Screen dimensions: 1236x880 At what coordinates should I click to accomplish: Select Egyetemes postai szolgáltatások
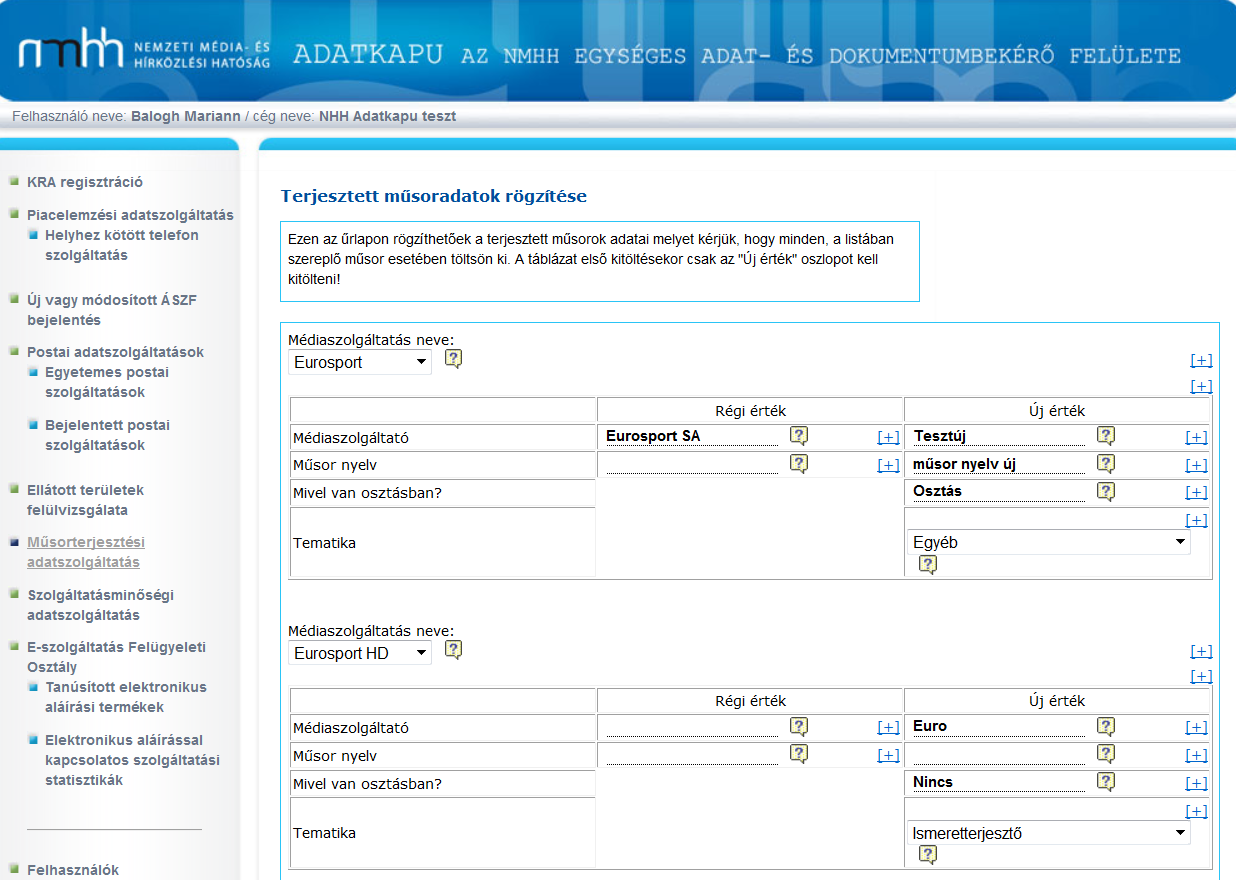click(x=107, y=382)
